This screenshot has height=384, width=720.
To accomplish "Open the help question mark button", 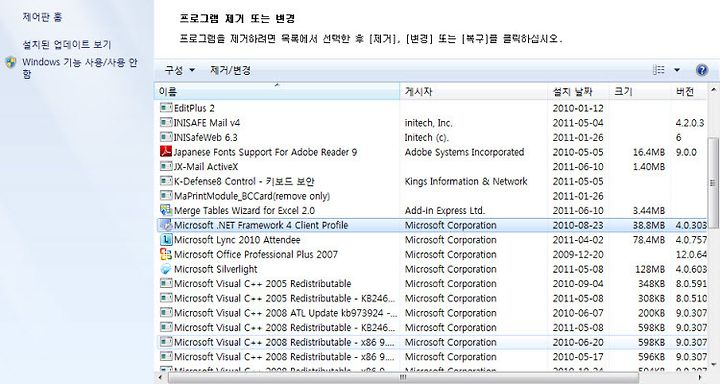I will (702, 70).
